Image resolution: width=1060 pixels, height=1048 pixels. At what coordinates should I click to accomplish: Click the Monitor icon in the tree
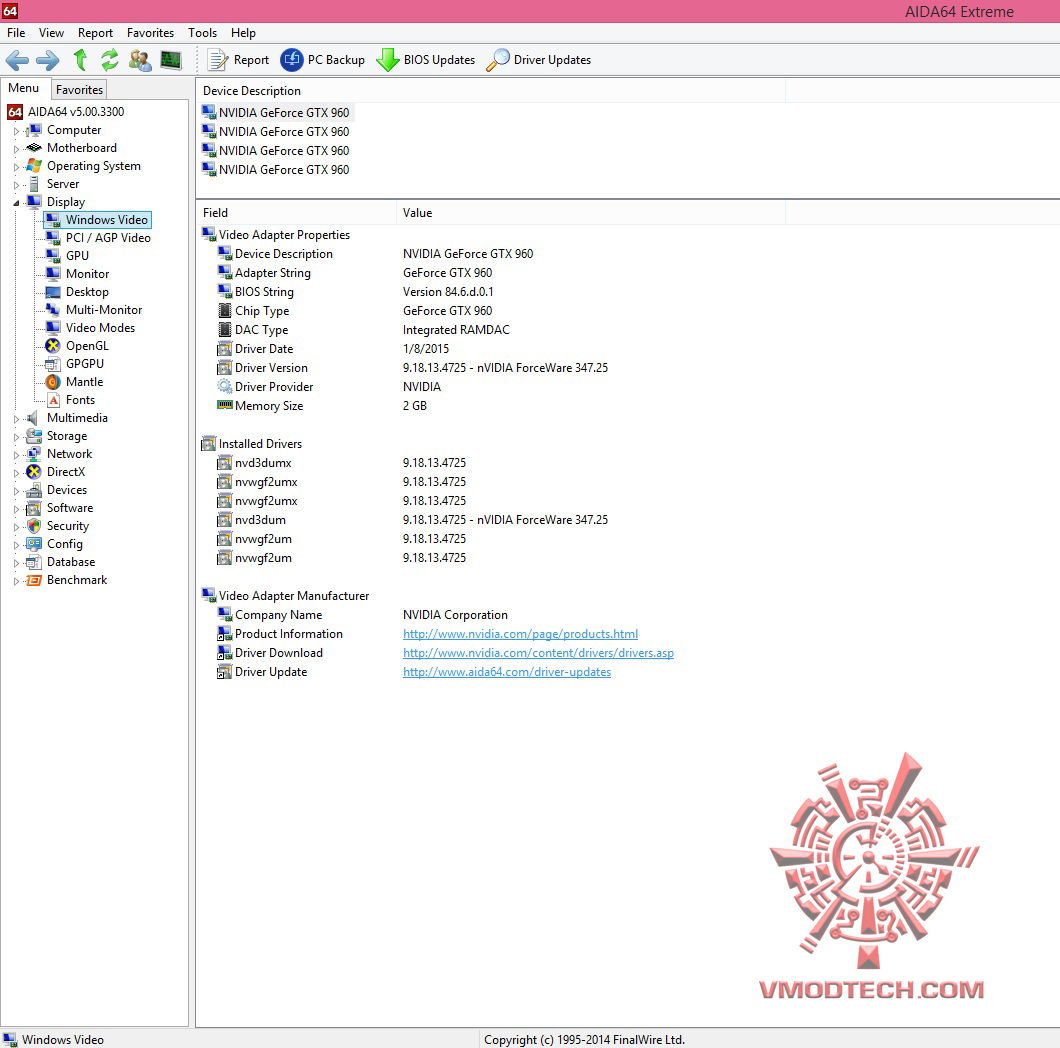53,274
